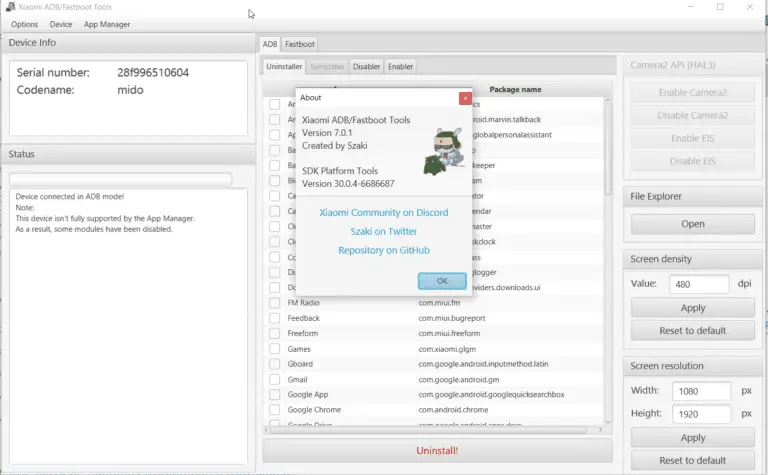
Task: Click the Xiaomi mascot image in About dialog
Action: [443, 151]
